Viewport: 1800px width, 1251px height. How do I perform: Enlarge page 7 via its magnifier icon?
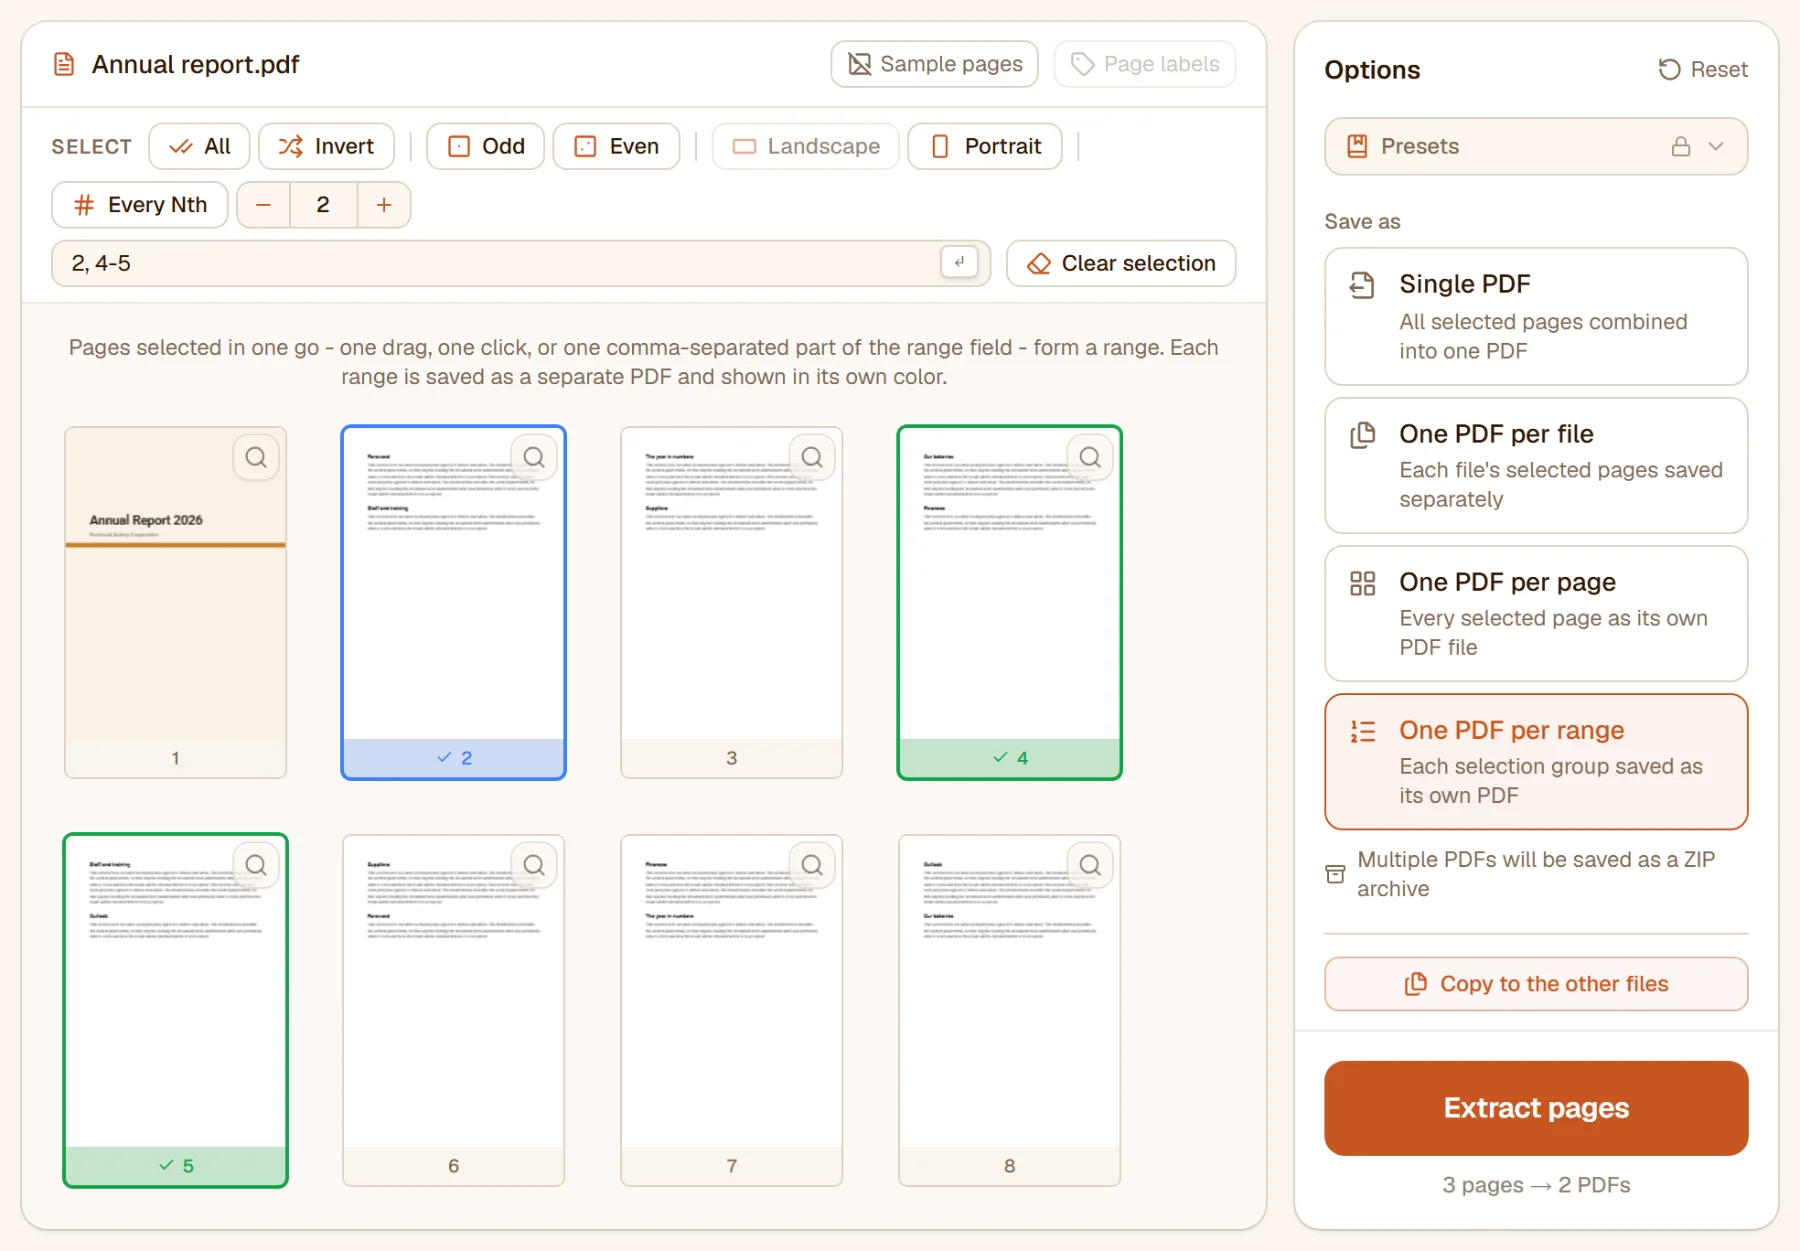coord(812,866)
